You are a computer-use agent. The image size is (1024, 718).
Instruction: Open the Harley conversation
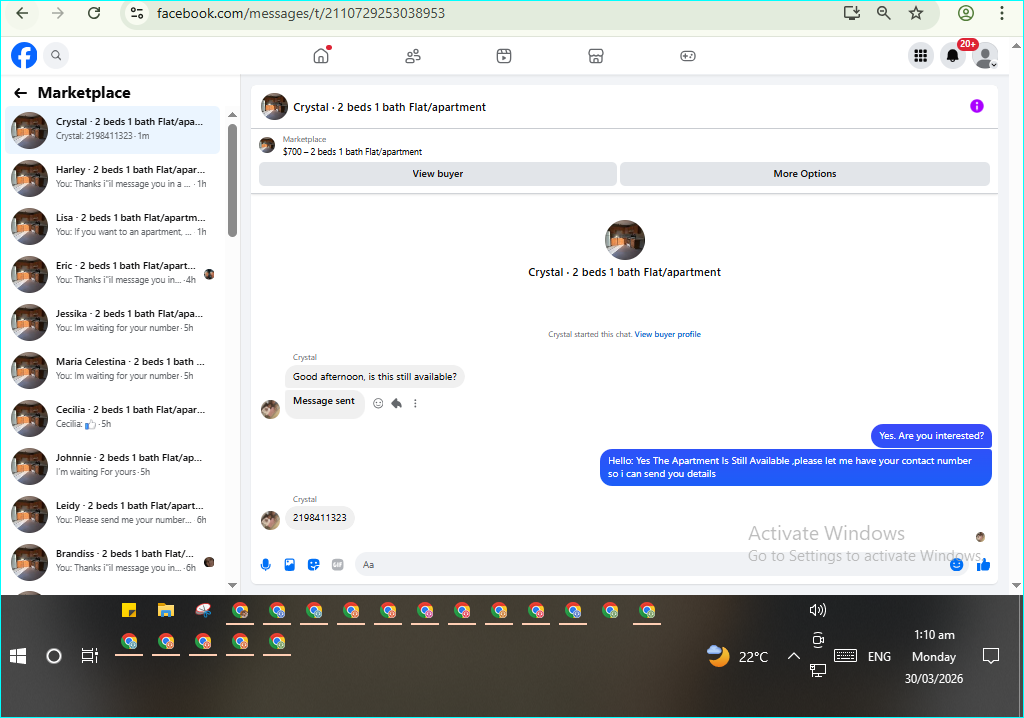(113, 177)
